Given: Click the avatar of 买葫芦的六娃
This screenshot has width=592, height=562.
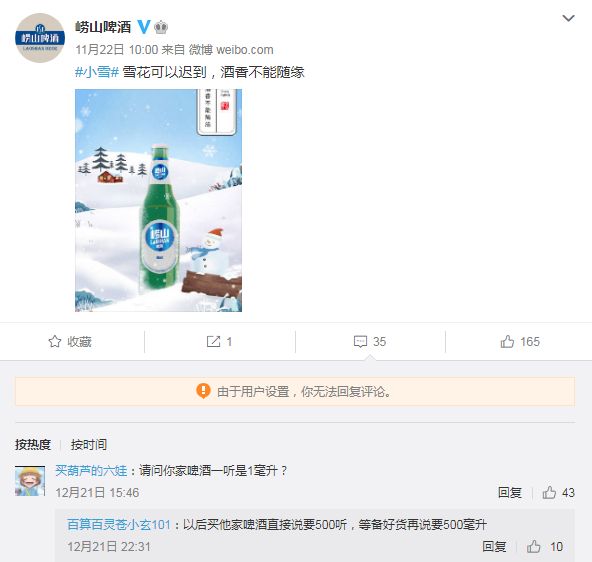Looking at the screenshot, I should tap(30, 481).
